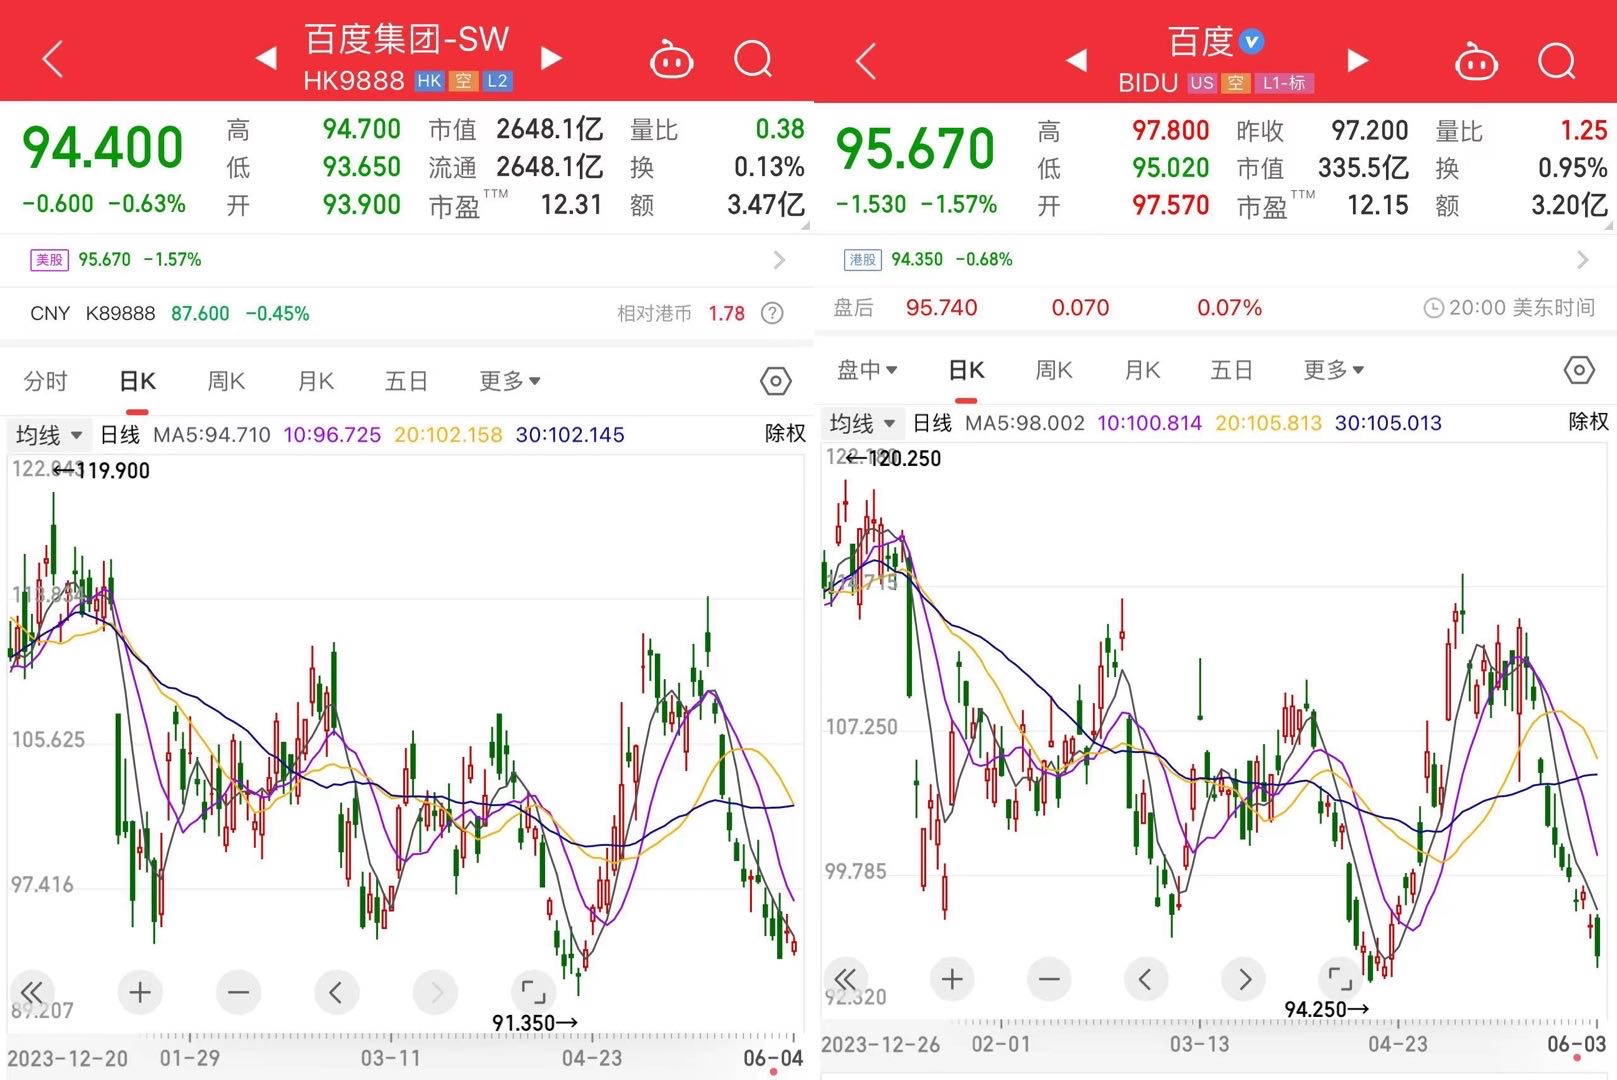Switch to the previous stock on BIDU page

[x=1076, y=60]
